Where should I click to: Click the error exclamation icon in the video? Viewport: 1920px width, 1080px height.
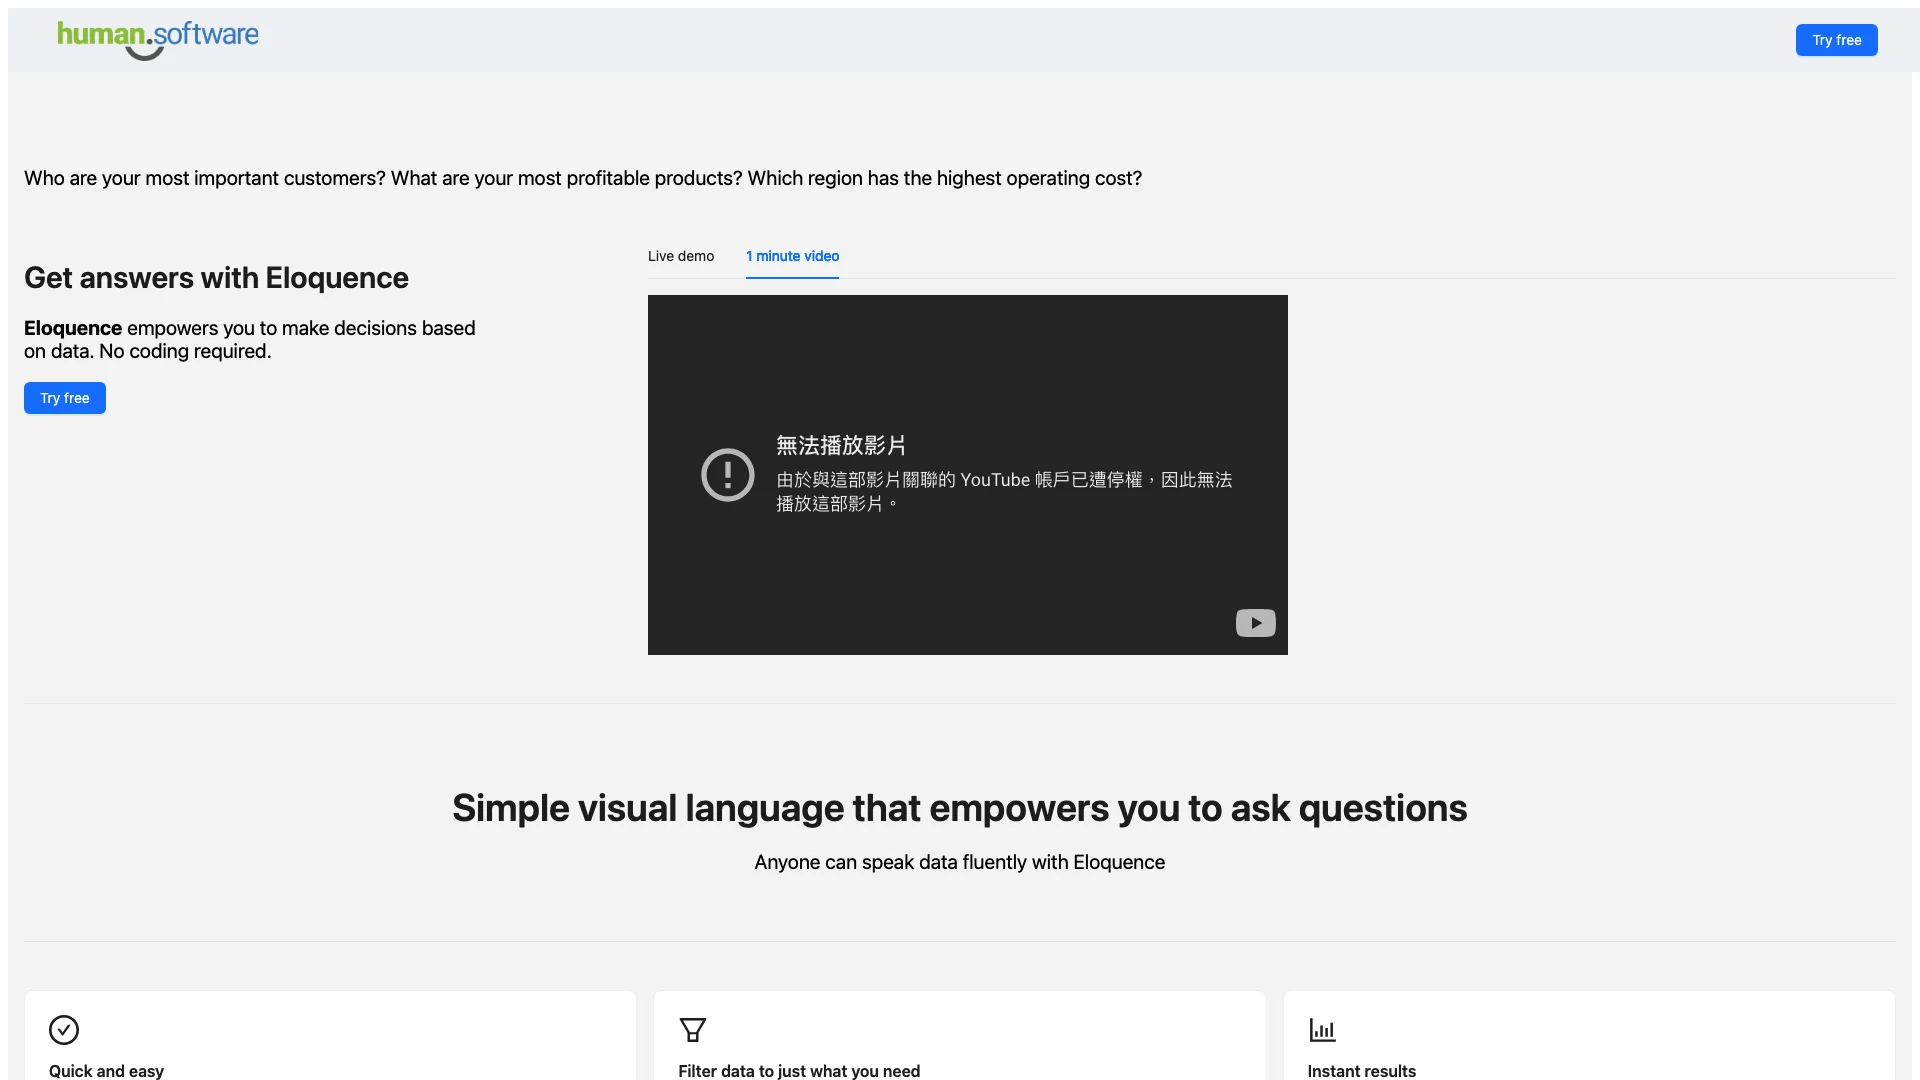click(728, 474)
